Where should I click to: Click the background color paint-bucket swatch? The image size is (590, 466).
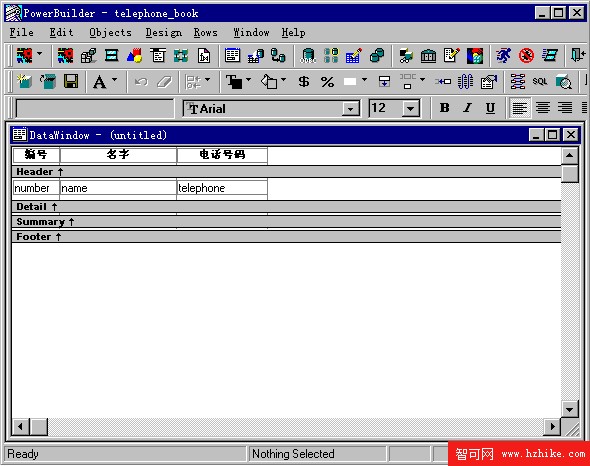coord(269,81)
